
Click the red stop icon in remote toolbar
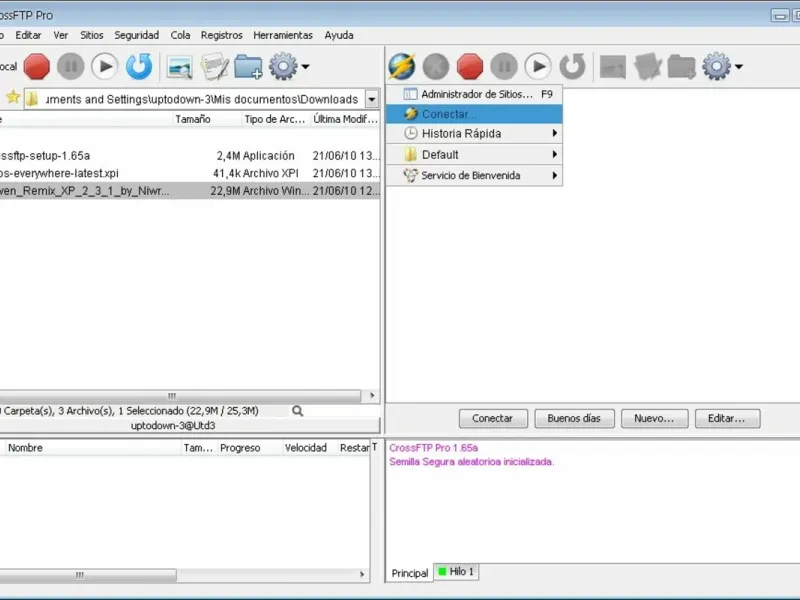(470, 66)
